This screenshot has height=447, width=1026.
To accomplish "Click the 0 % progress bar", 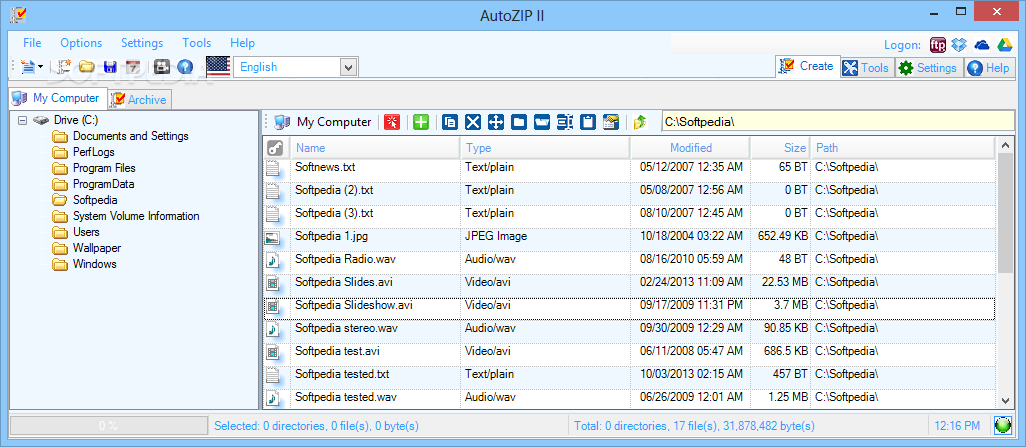I will (x=108, y=426).
